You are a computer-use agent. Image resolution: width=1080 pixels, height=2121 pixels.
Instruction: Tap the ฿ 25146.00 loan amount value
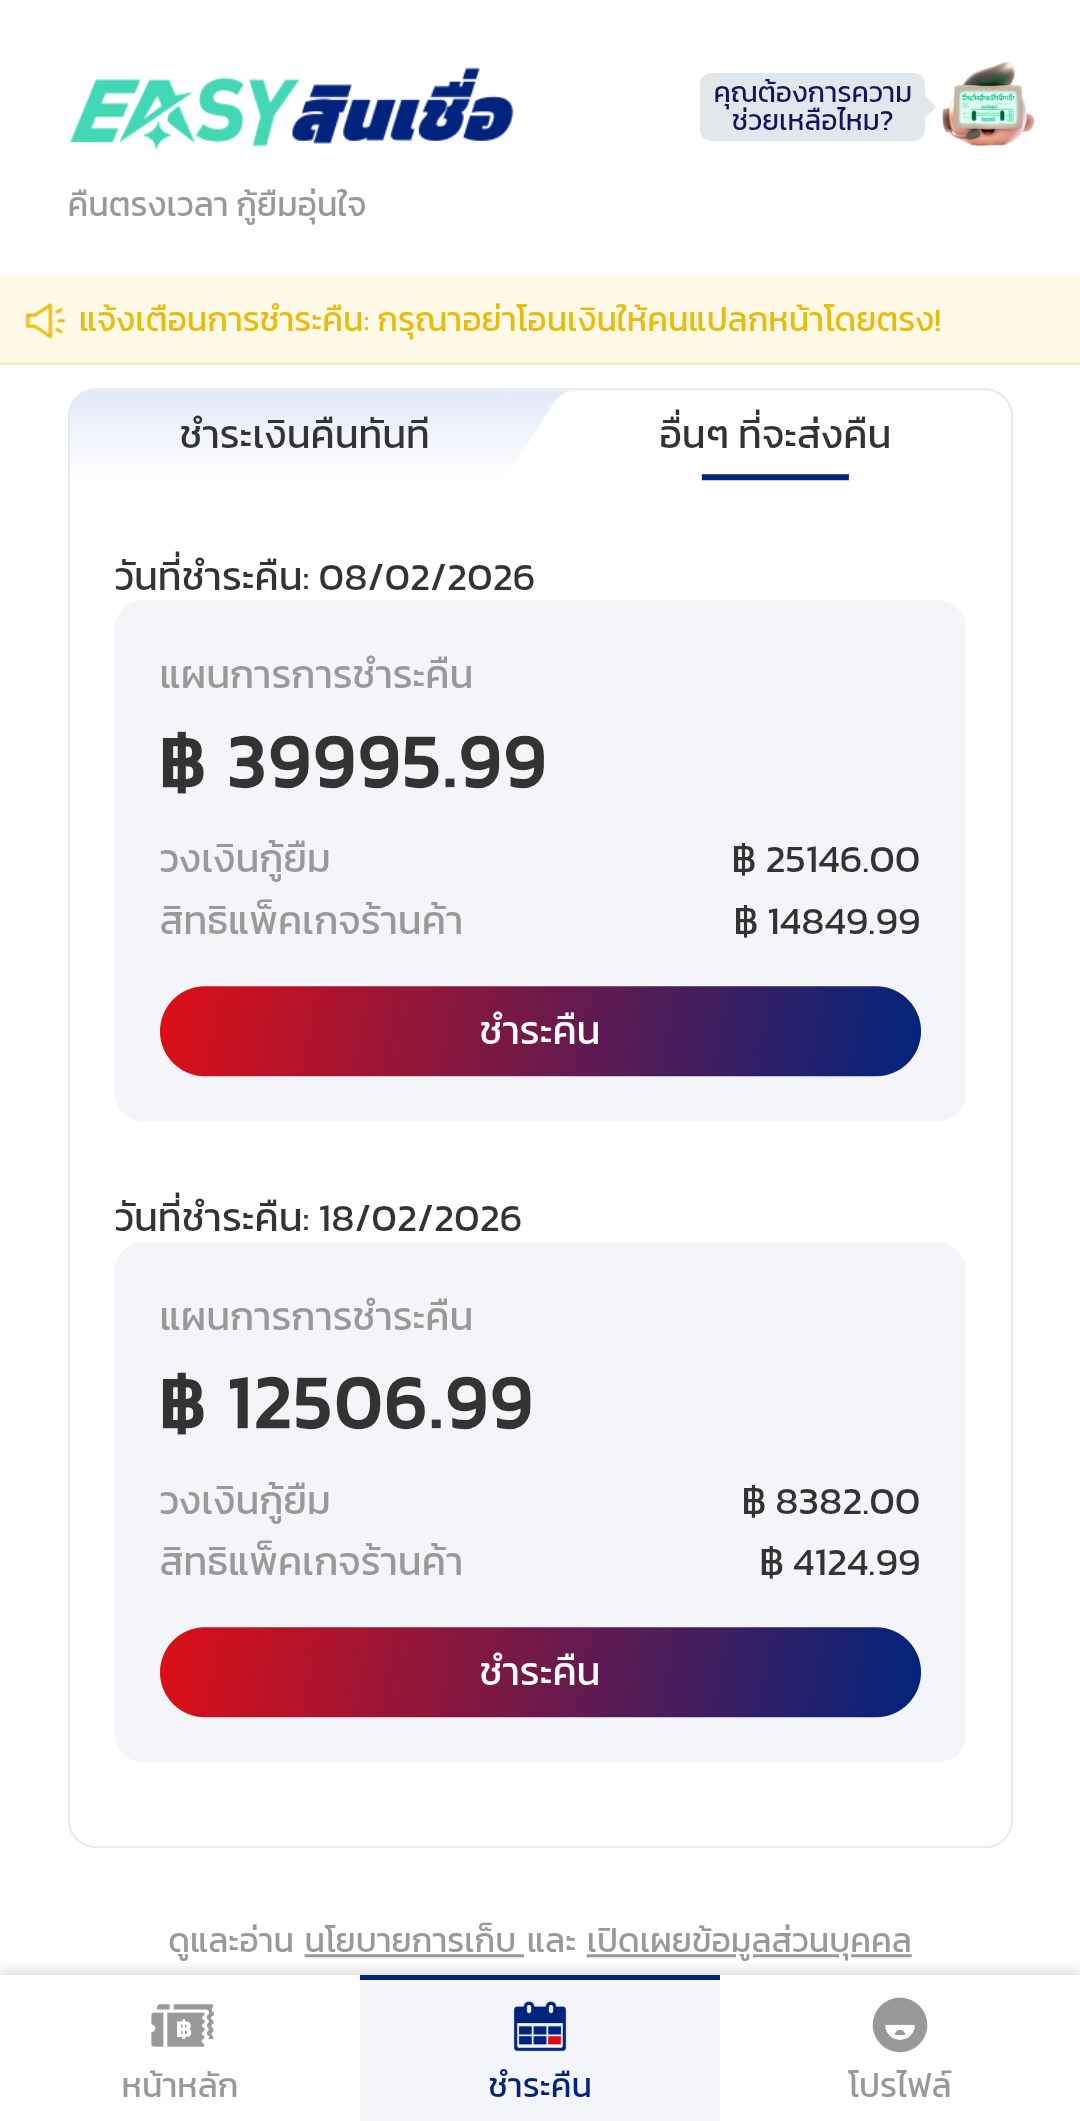(x=825, y=860)
